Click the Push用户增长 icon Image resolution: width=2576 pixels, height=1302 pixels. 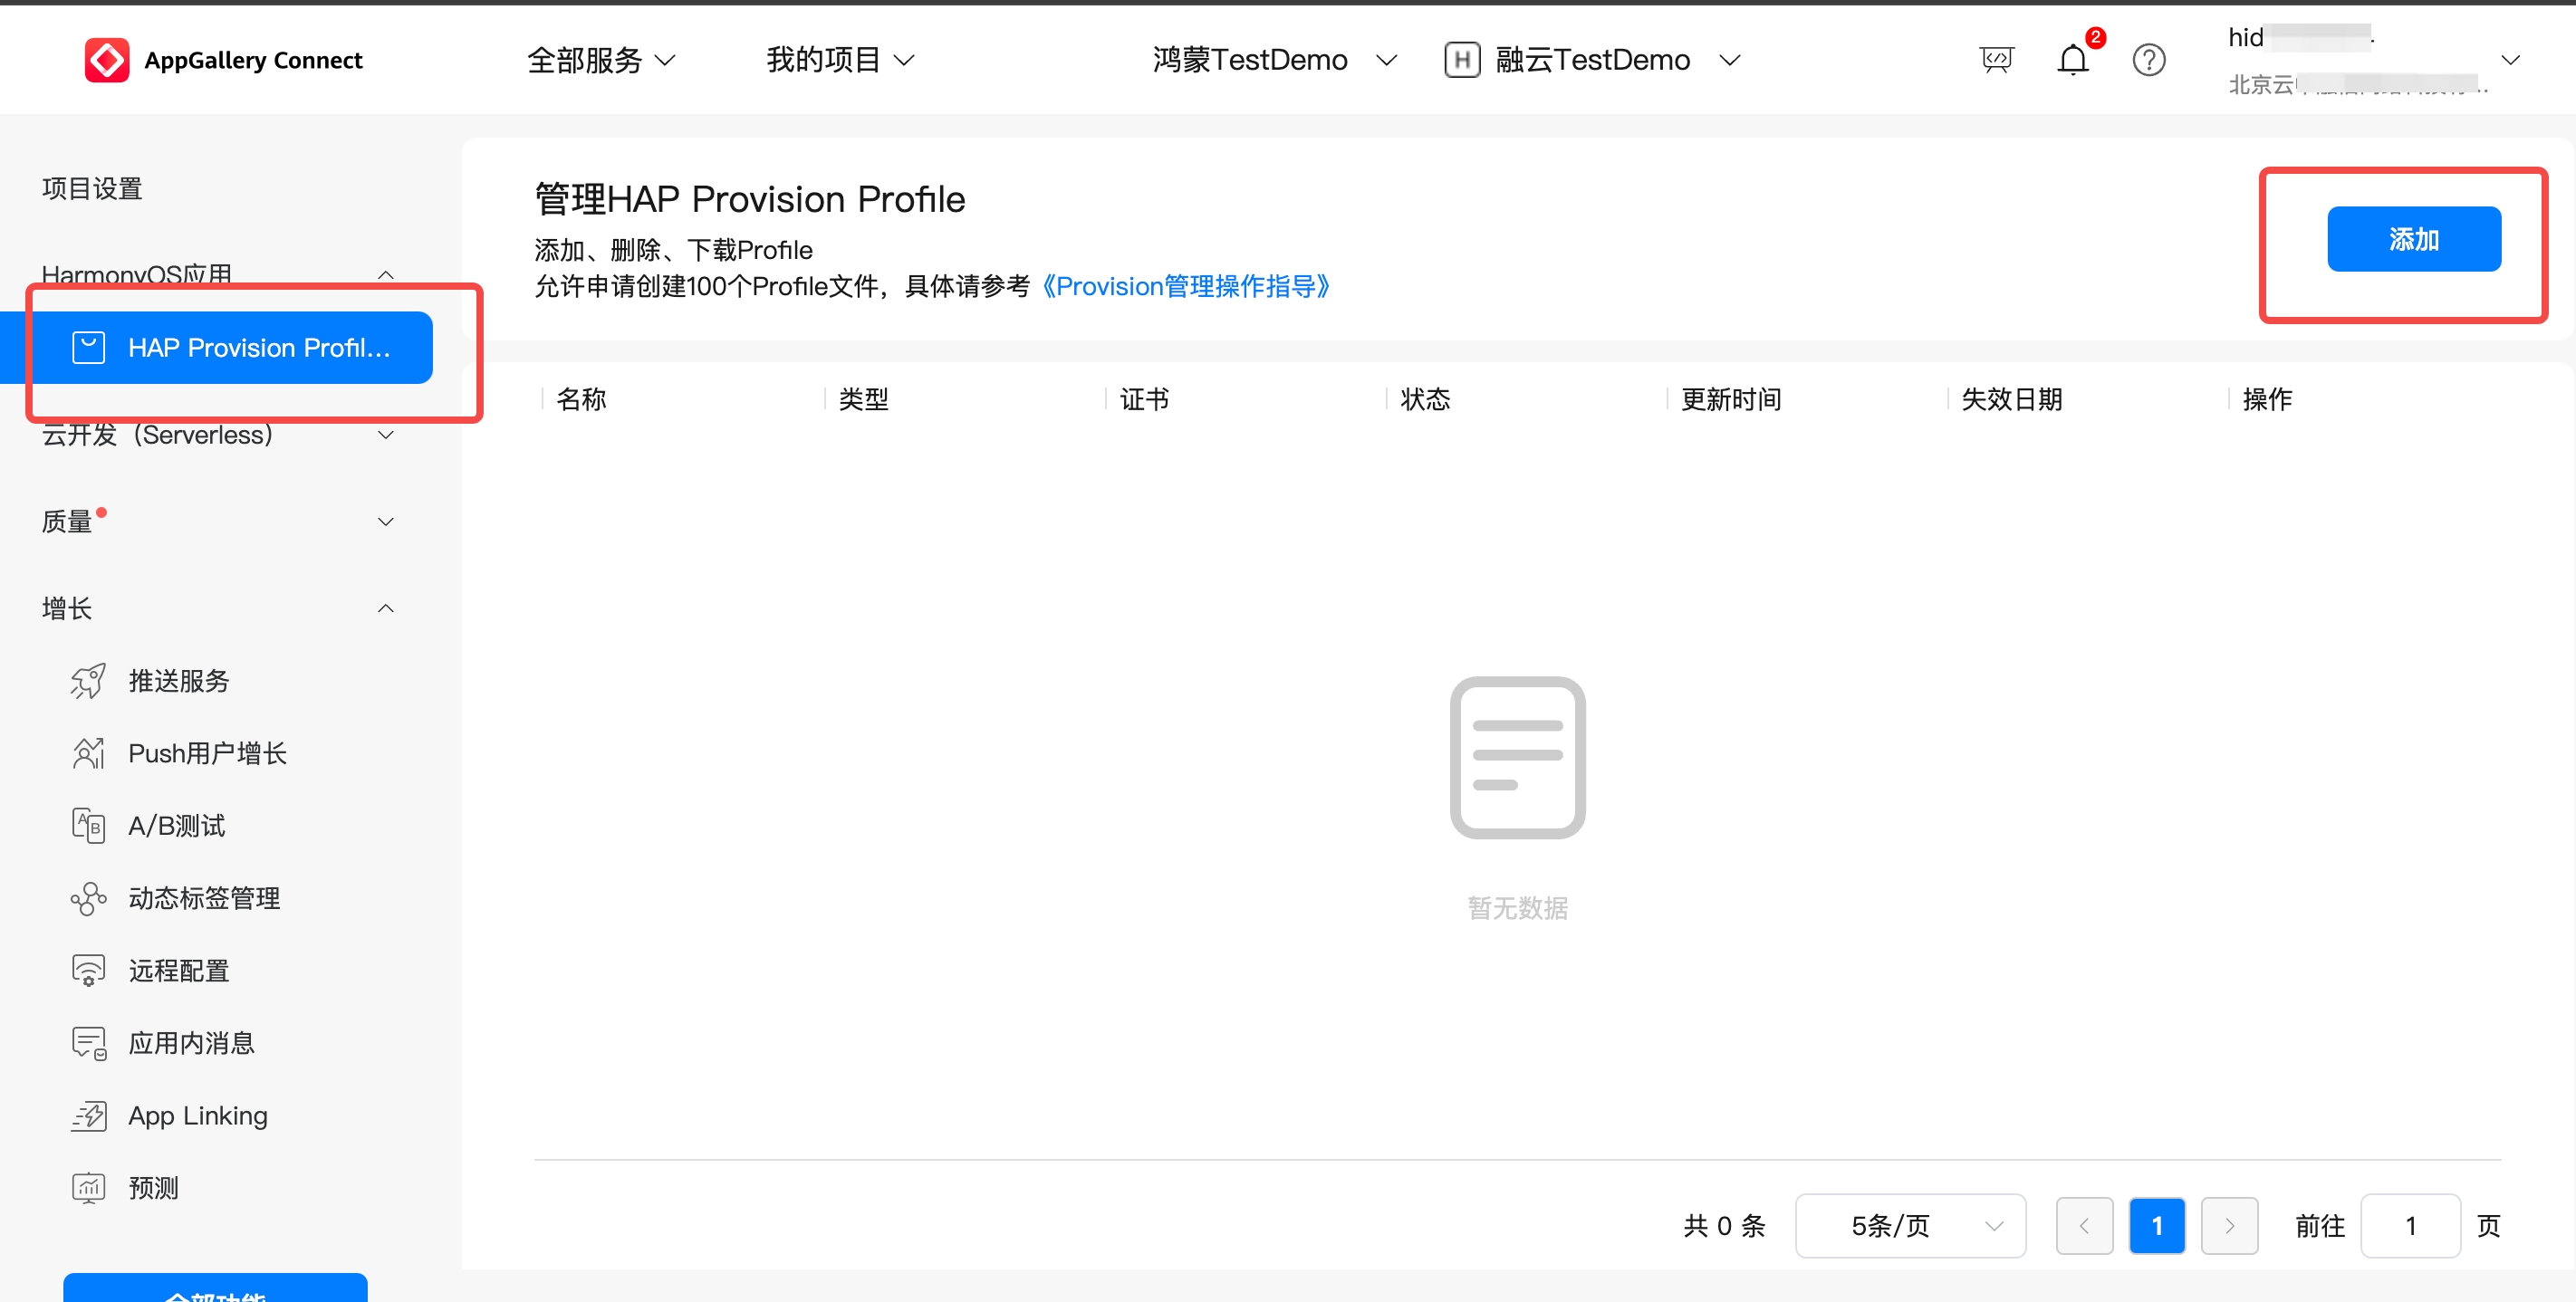tap(88, 753)
